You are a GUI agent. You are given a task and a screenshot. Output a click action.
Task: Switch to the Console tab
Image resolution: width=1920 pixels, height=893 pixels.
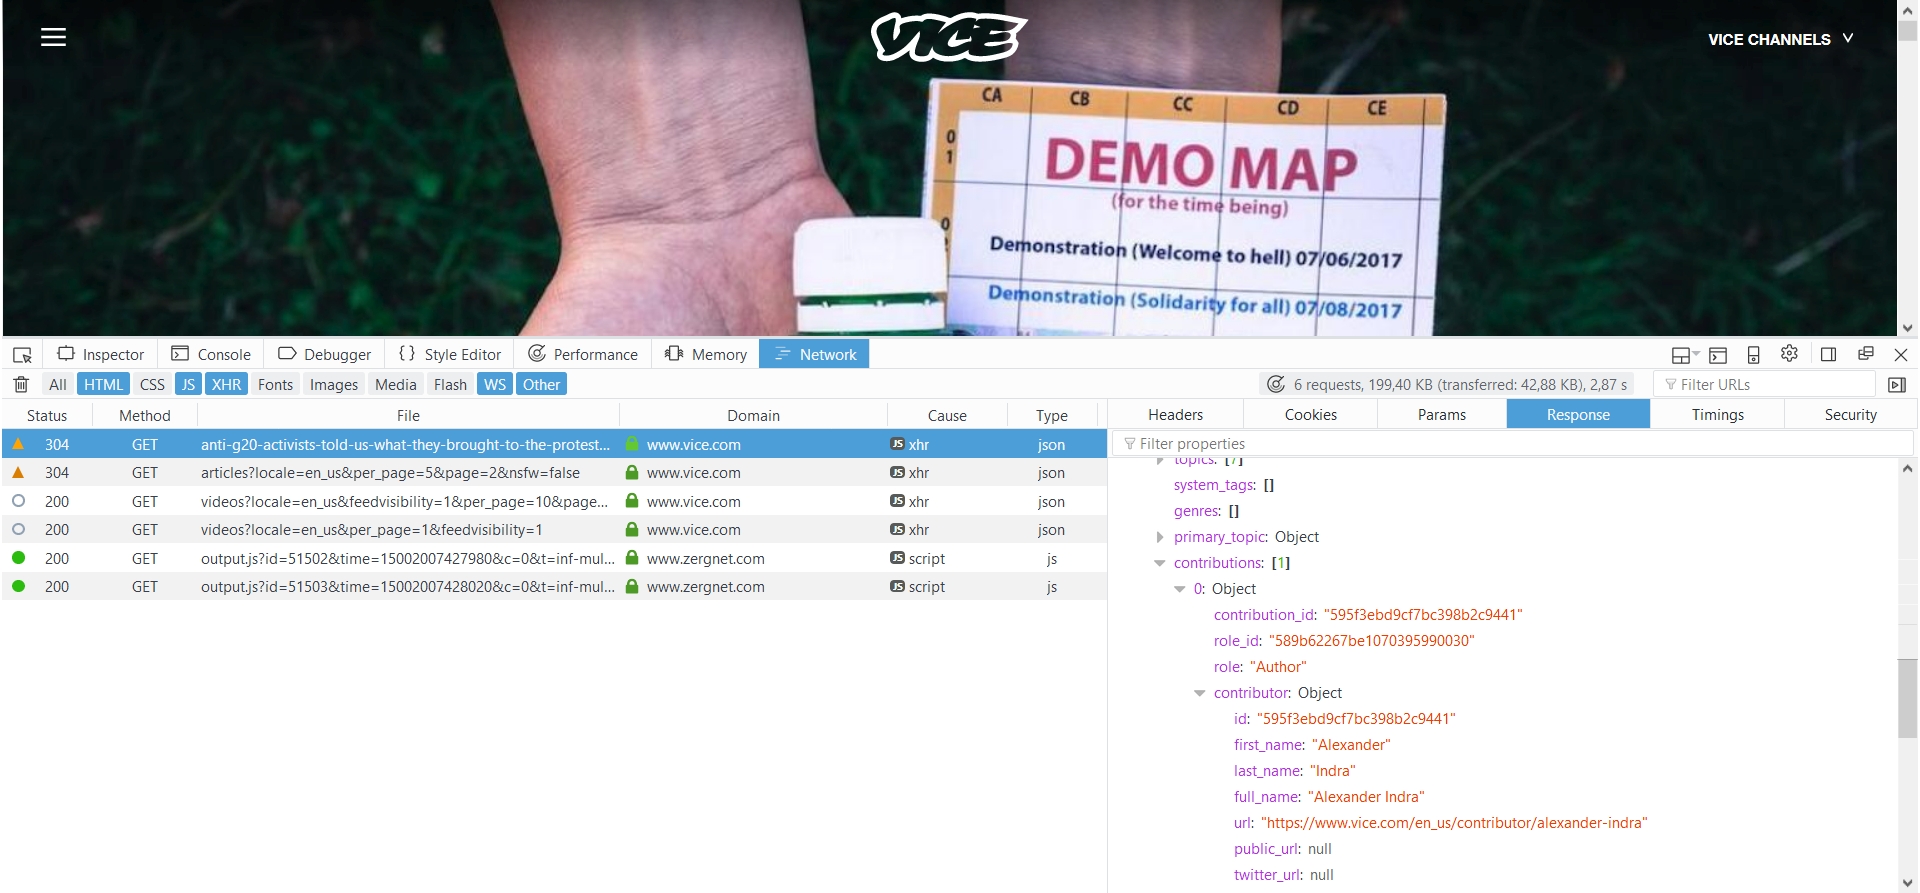click(x=211, y=355)
